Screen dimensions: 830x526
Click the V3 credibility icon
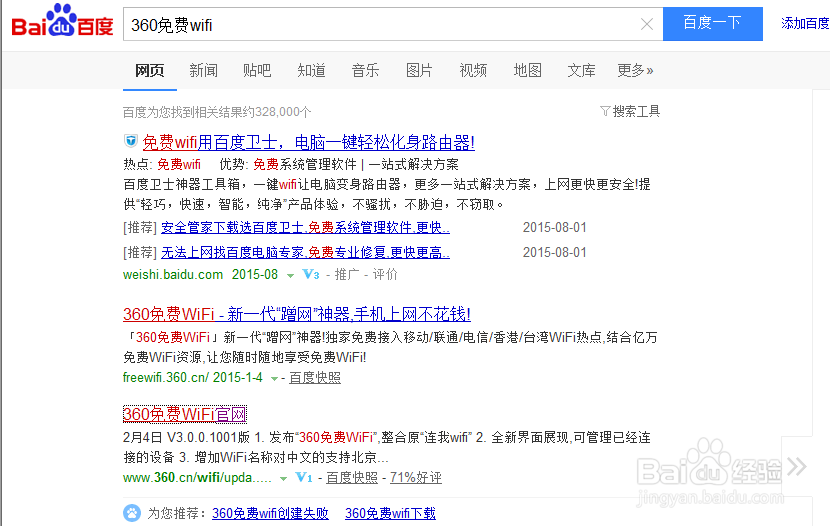pyautogui.click(x=311, y=274)
